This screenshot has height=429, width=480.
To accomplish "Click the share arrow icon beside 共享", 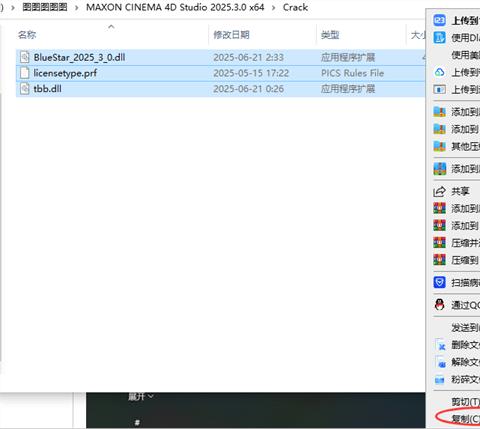I will point(439,191).
